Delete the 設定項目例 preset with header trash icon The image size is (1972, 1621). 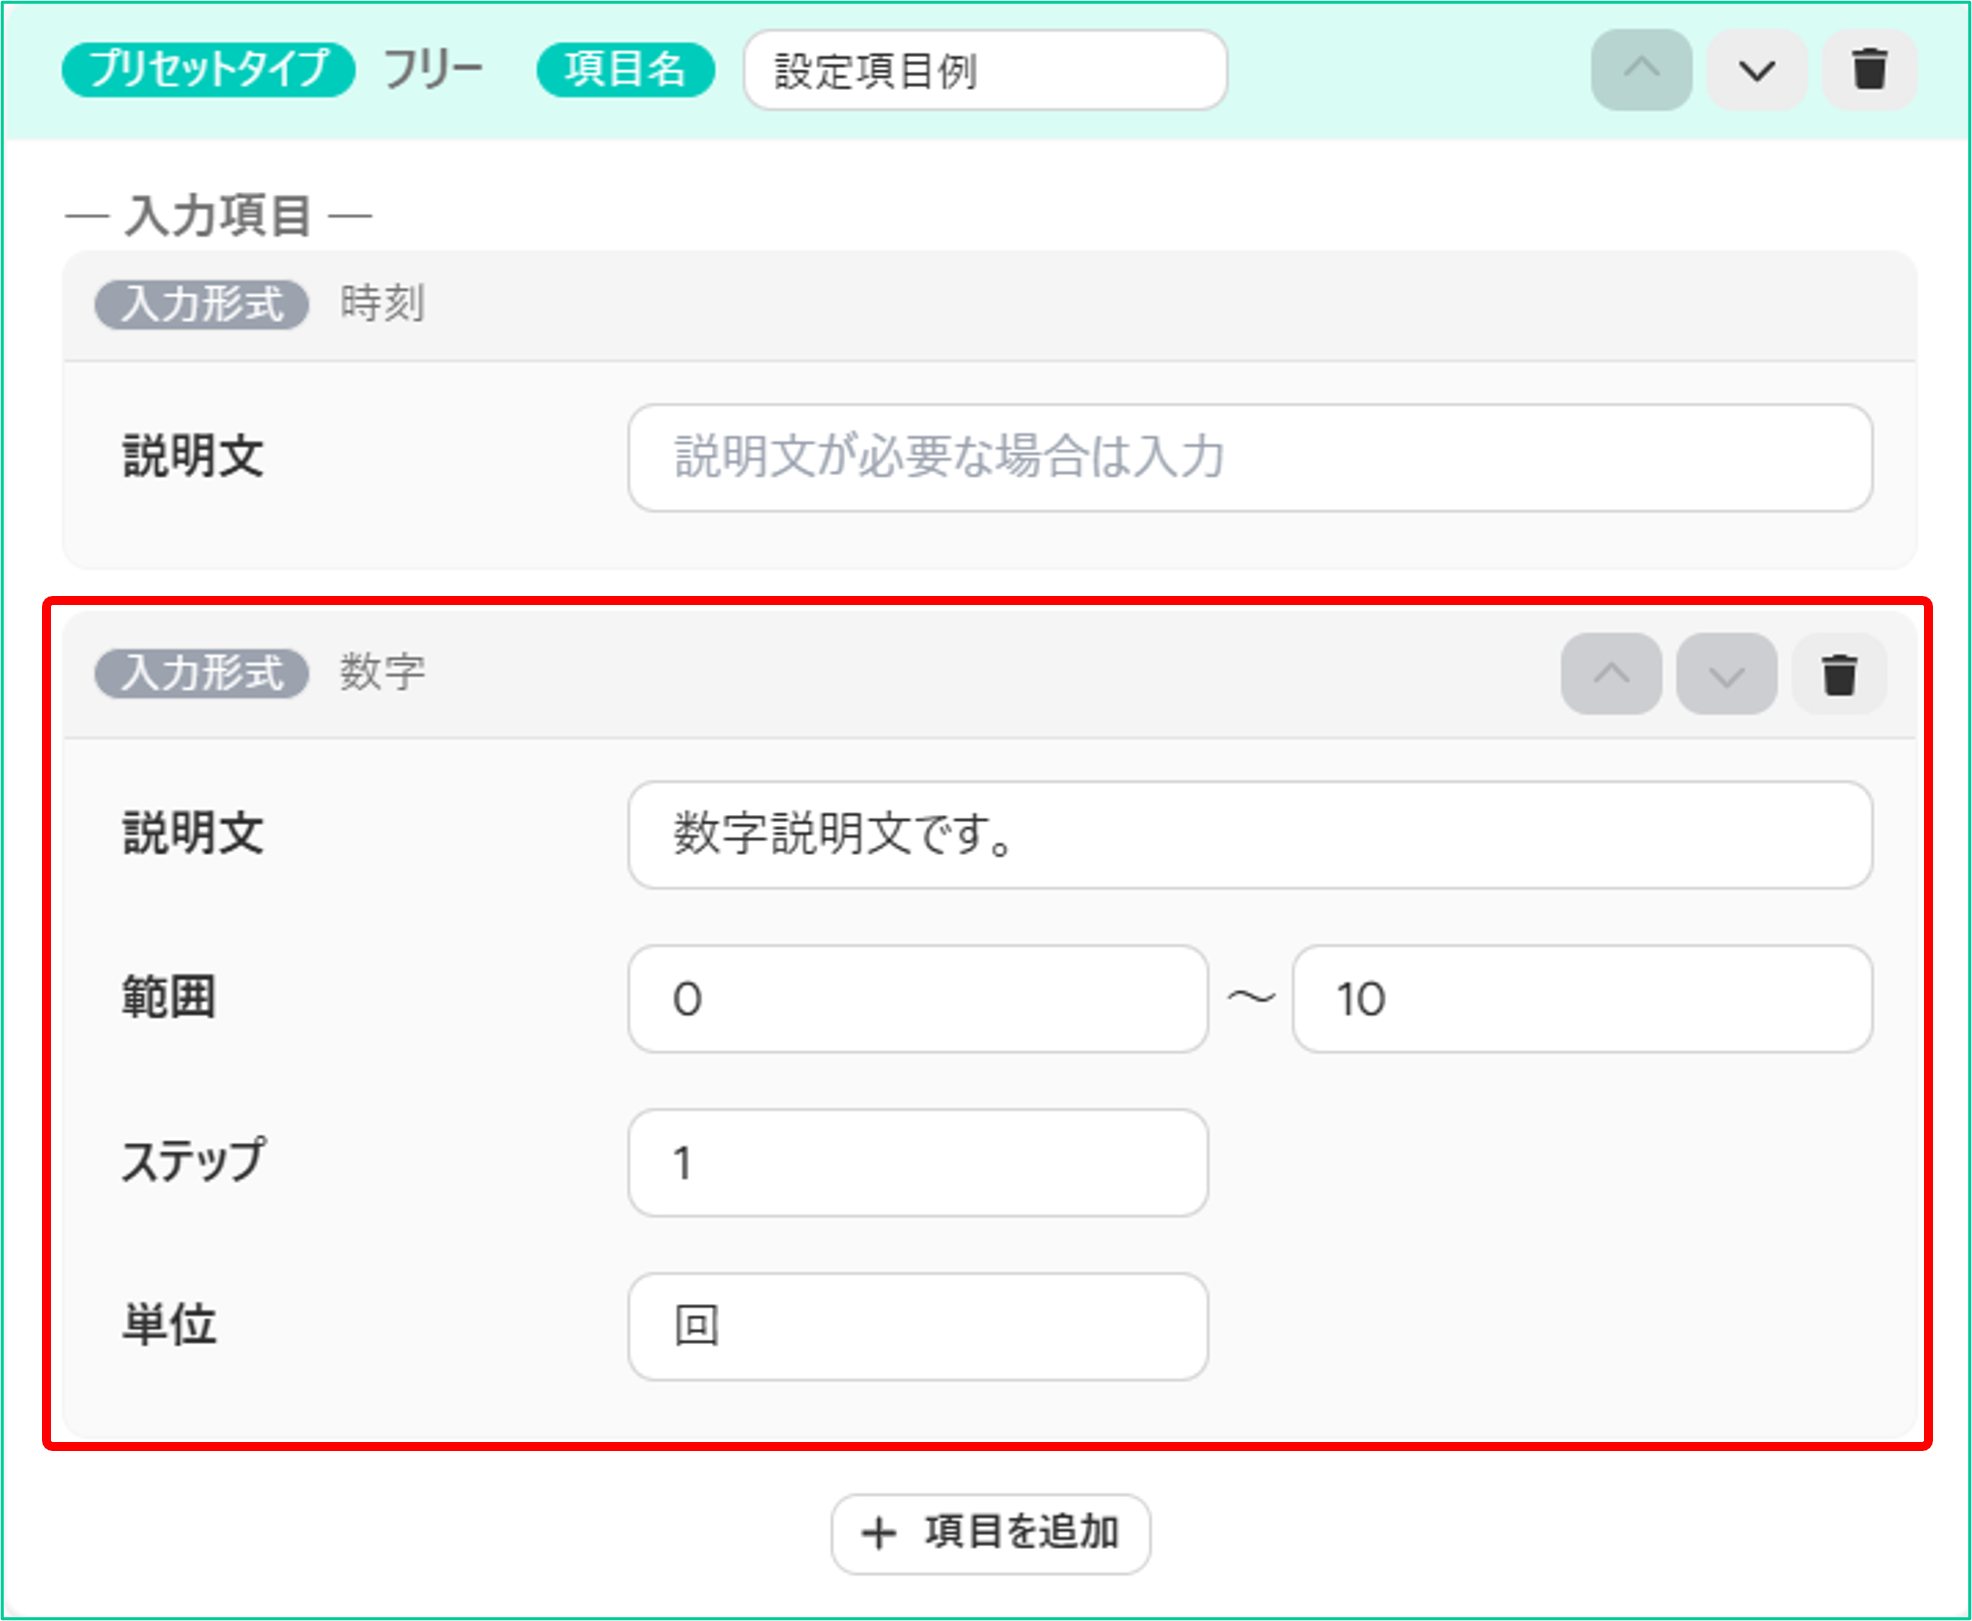tap(1869, 70)
